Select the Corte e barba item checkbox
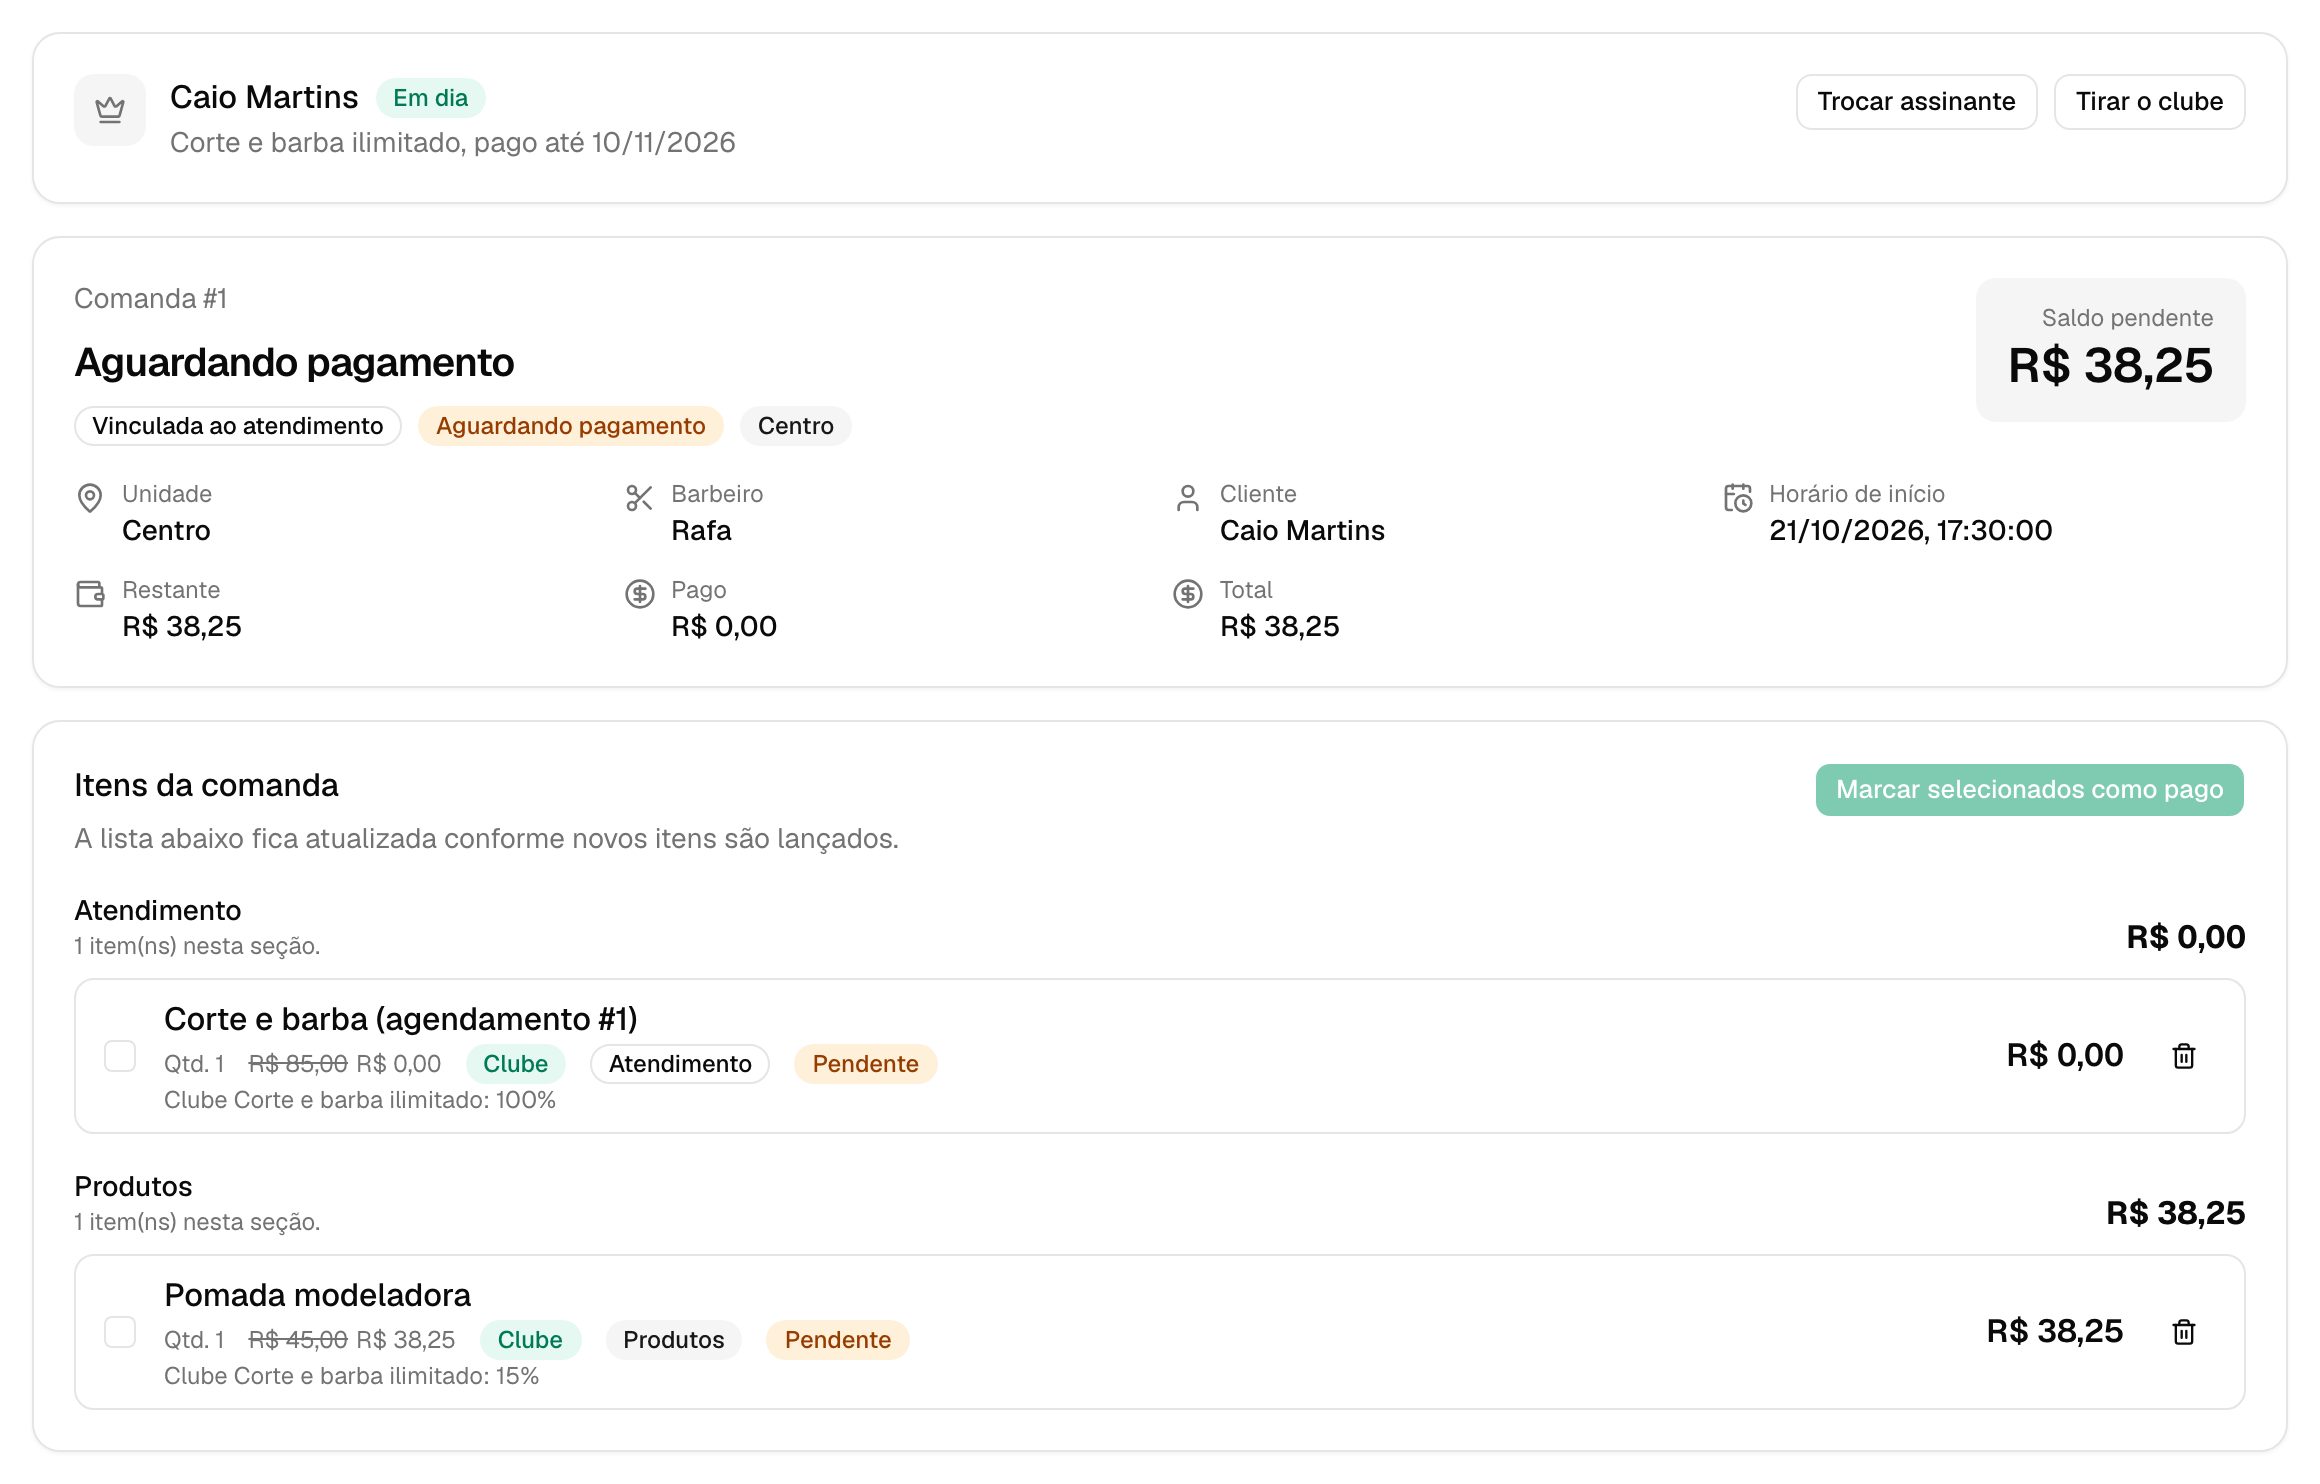Image resolution: width=2320 pixels, height=1484 pixels. pos(120,1056)
